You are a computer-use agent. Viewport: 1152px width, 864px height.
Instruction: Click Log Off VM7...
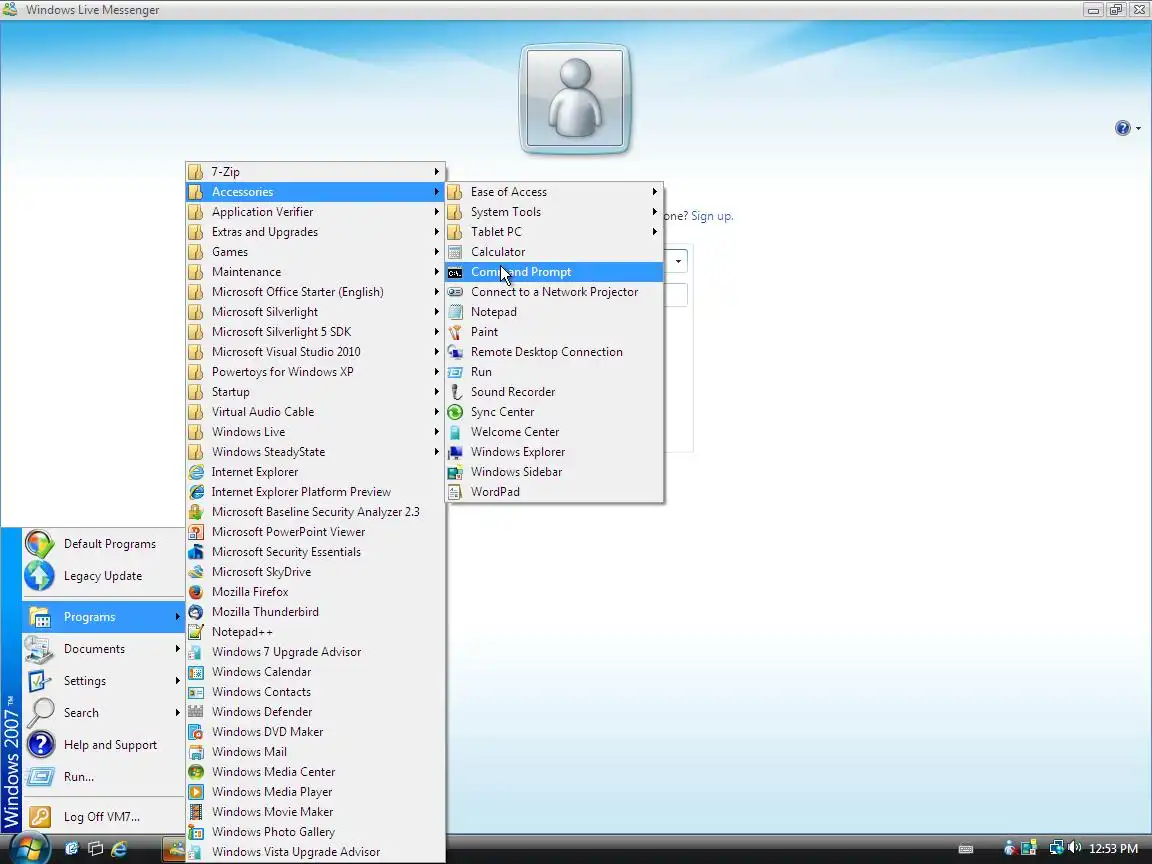click(x=103, y=816)
